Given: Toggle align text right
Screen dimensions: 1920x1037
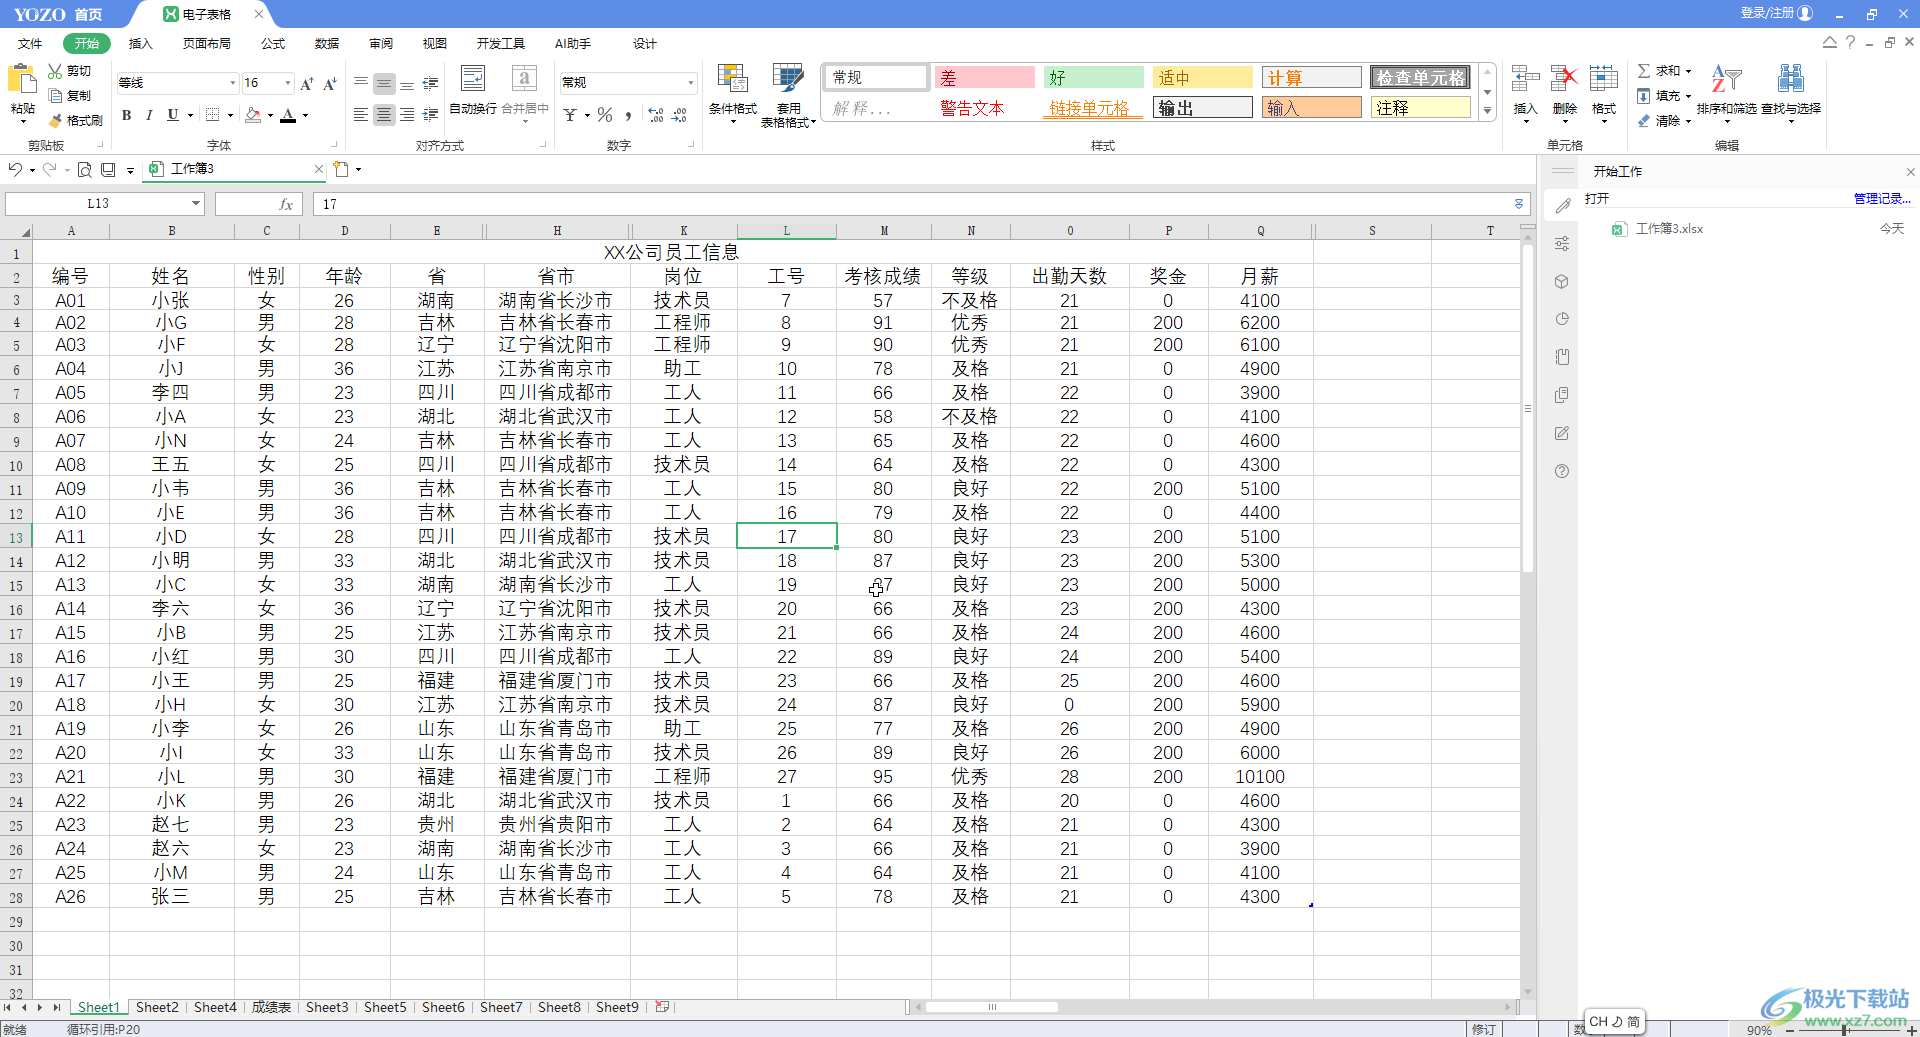Looking at the screenshot, I should pos(407,115).
